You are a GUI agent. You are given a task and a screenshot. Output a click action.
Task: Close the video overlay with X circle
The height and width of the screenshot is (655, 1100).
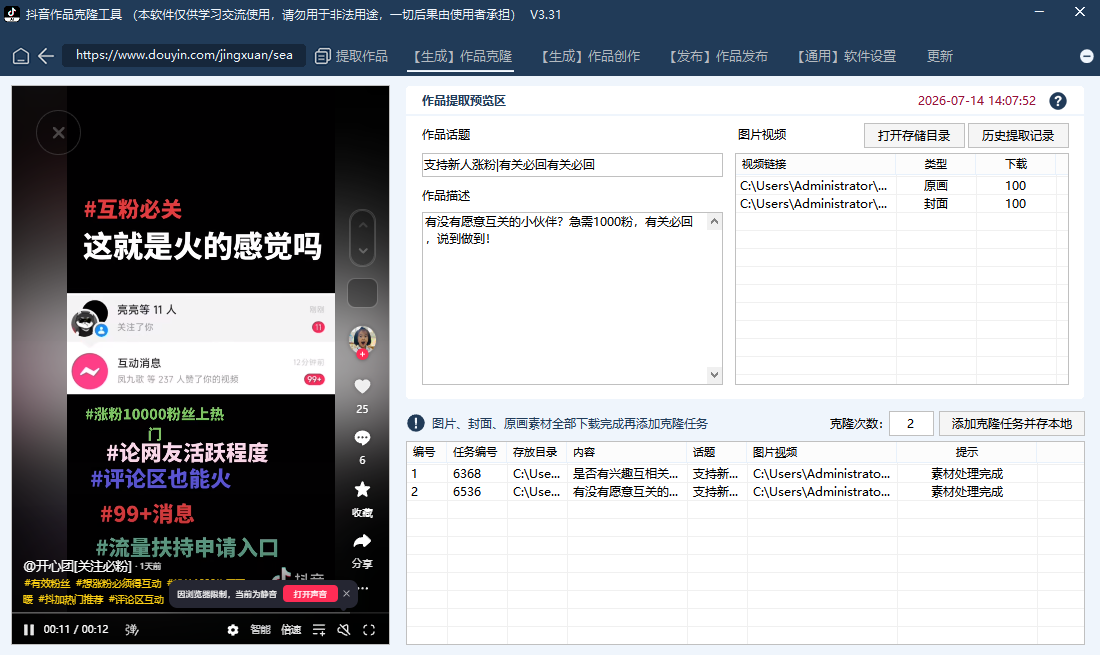[58, 133]
